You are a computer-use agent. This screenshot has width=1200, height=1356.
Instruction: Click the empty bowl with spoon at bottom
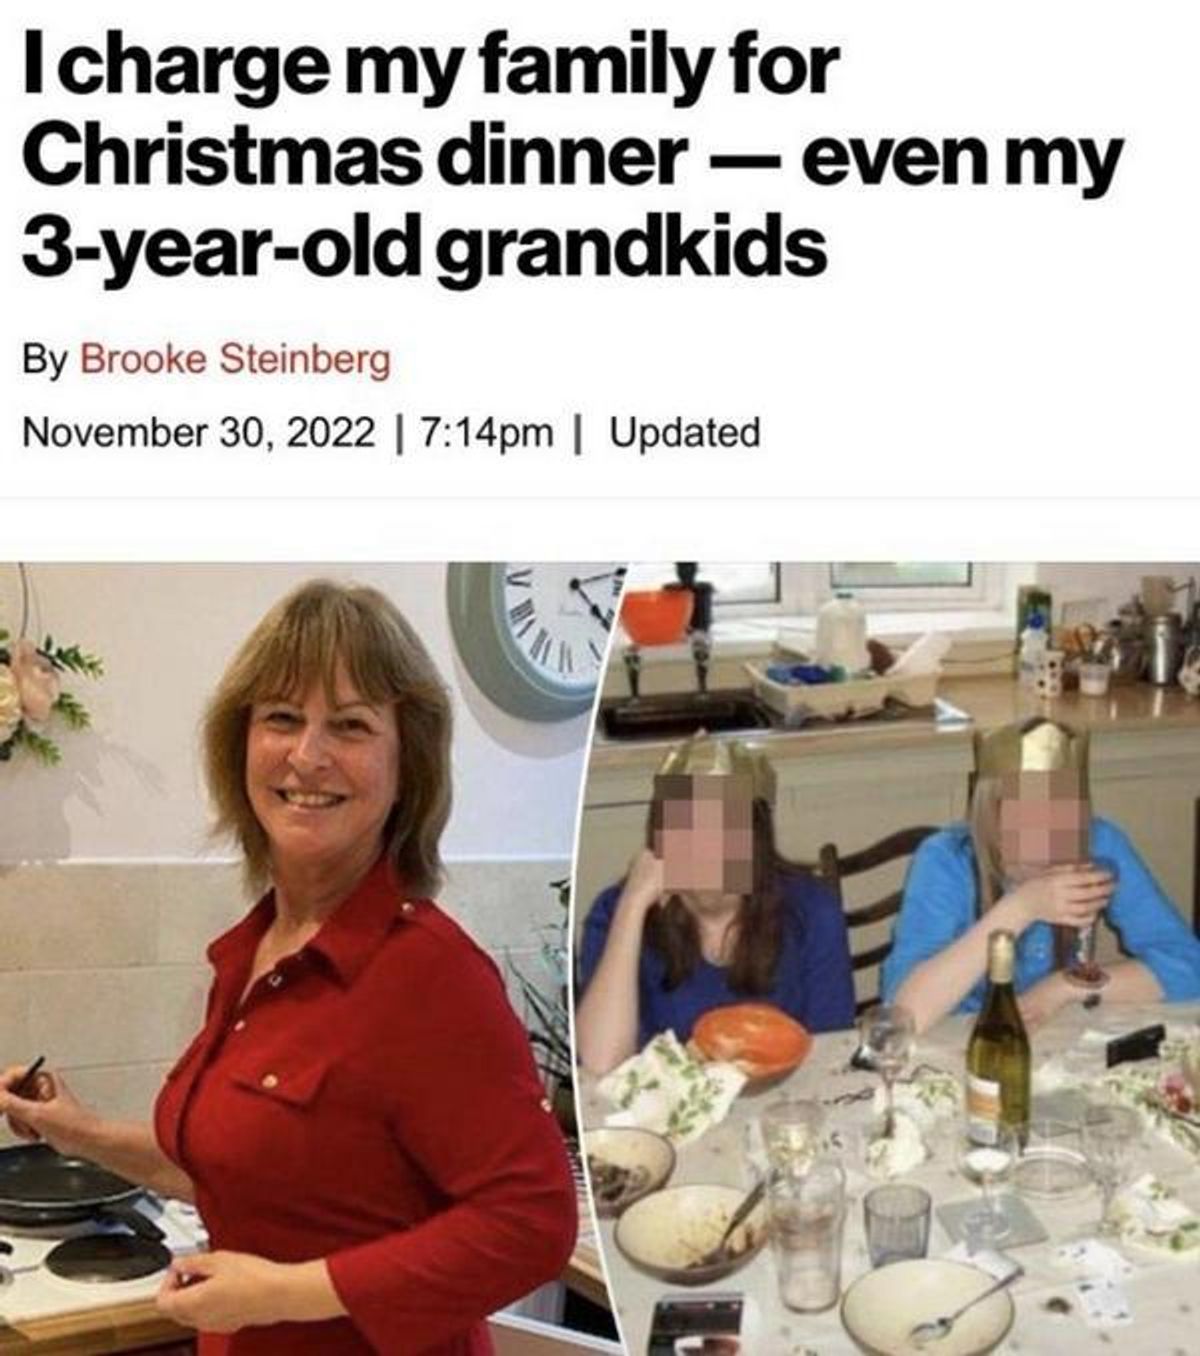coord(926,1307)
